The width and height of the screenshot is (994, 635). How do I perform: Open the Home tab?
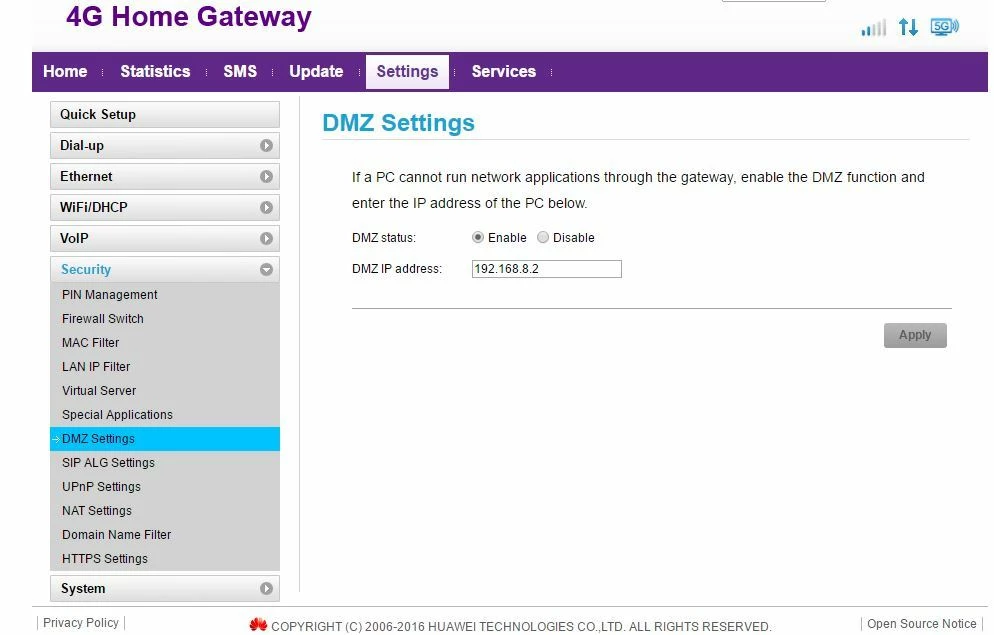tap(65, 72)
